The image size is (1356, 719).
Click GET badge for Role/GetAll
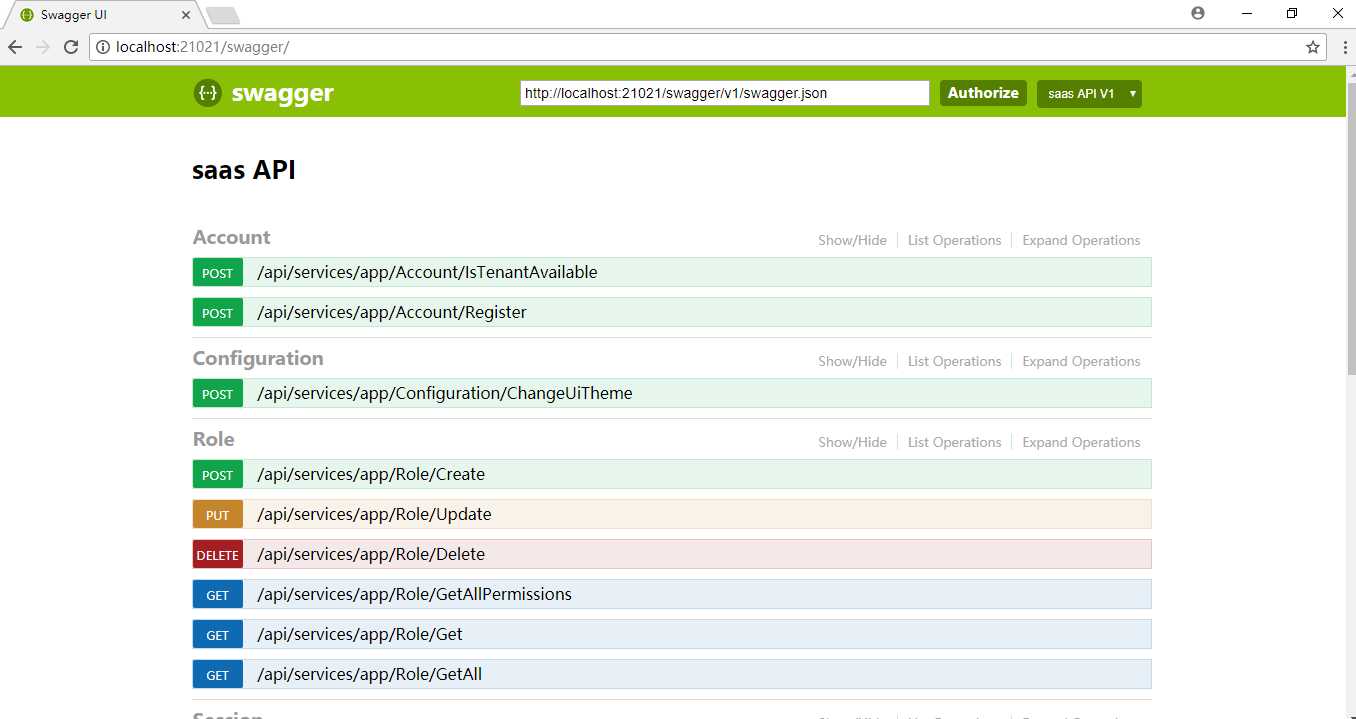coord(218,675)
